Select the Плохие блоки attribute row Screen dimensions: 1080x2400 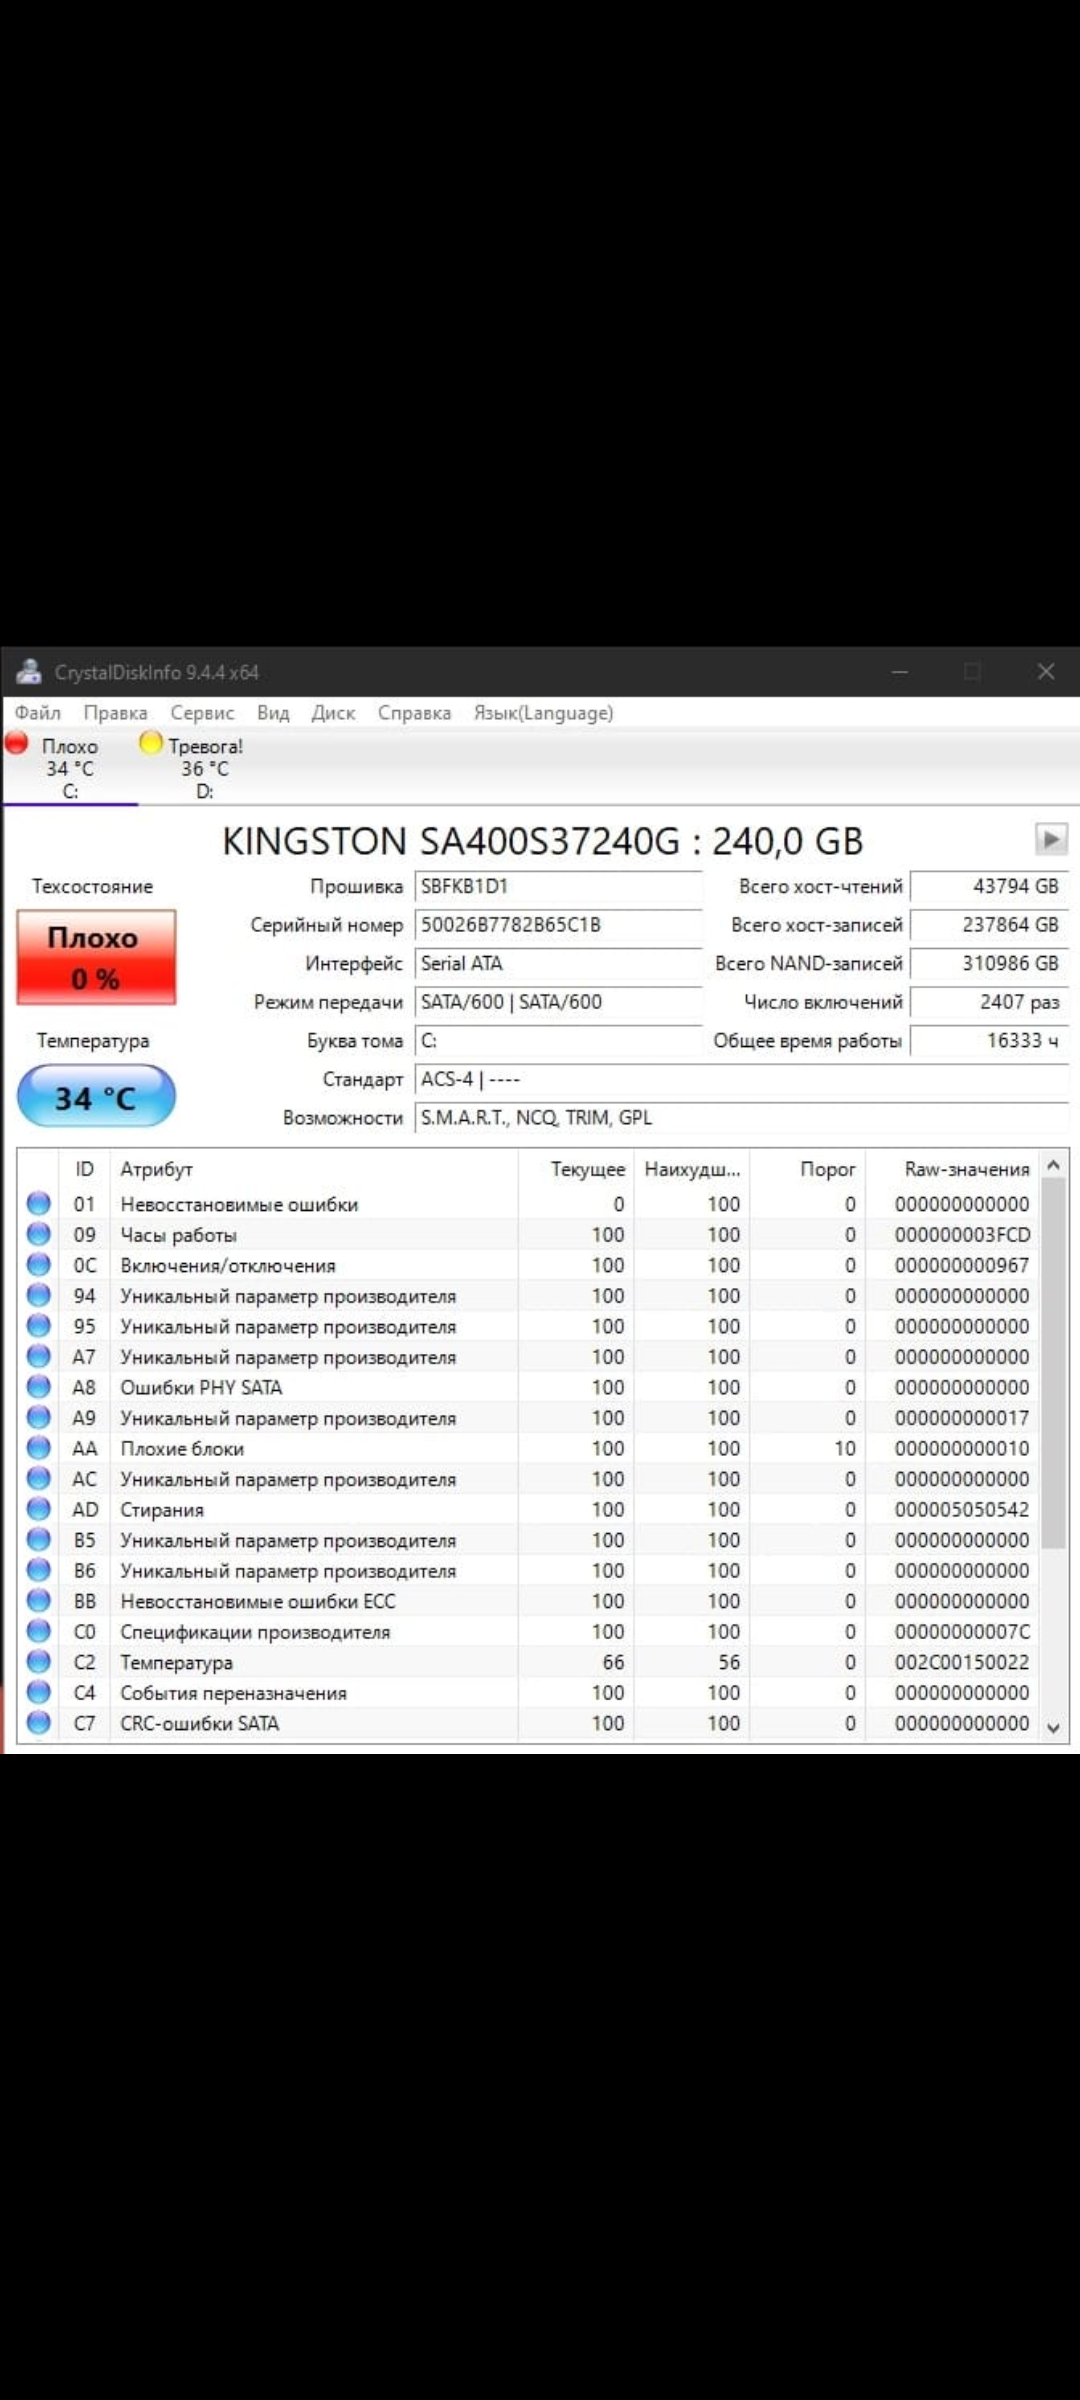tap(529, 1448)
